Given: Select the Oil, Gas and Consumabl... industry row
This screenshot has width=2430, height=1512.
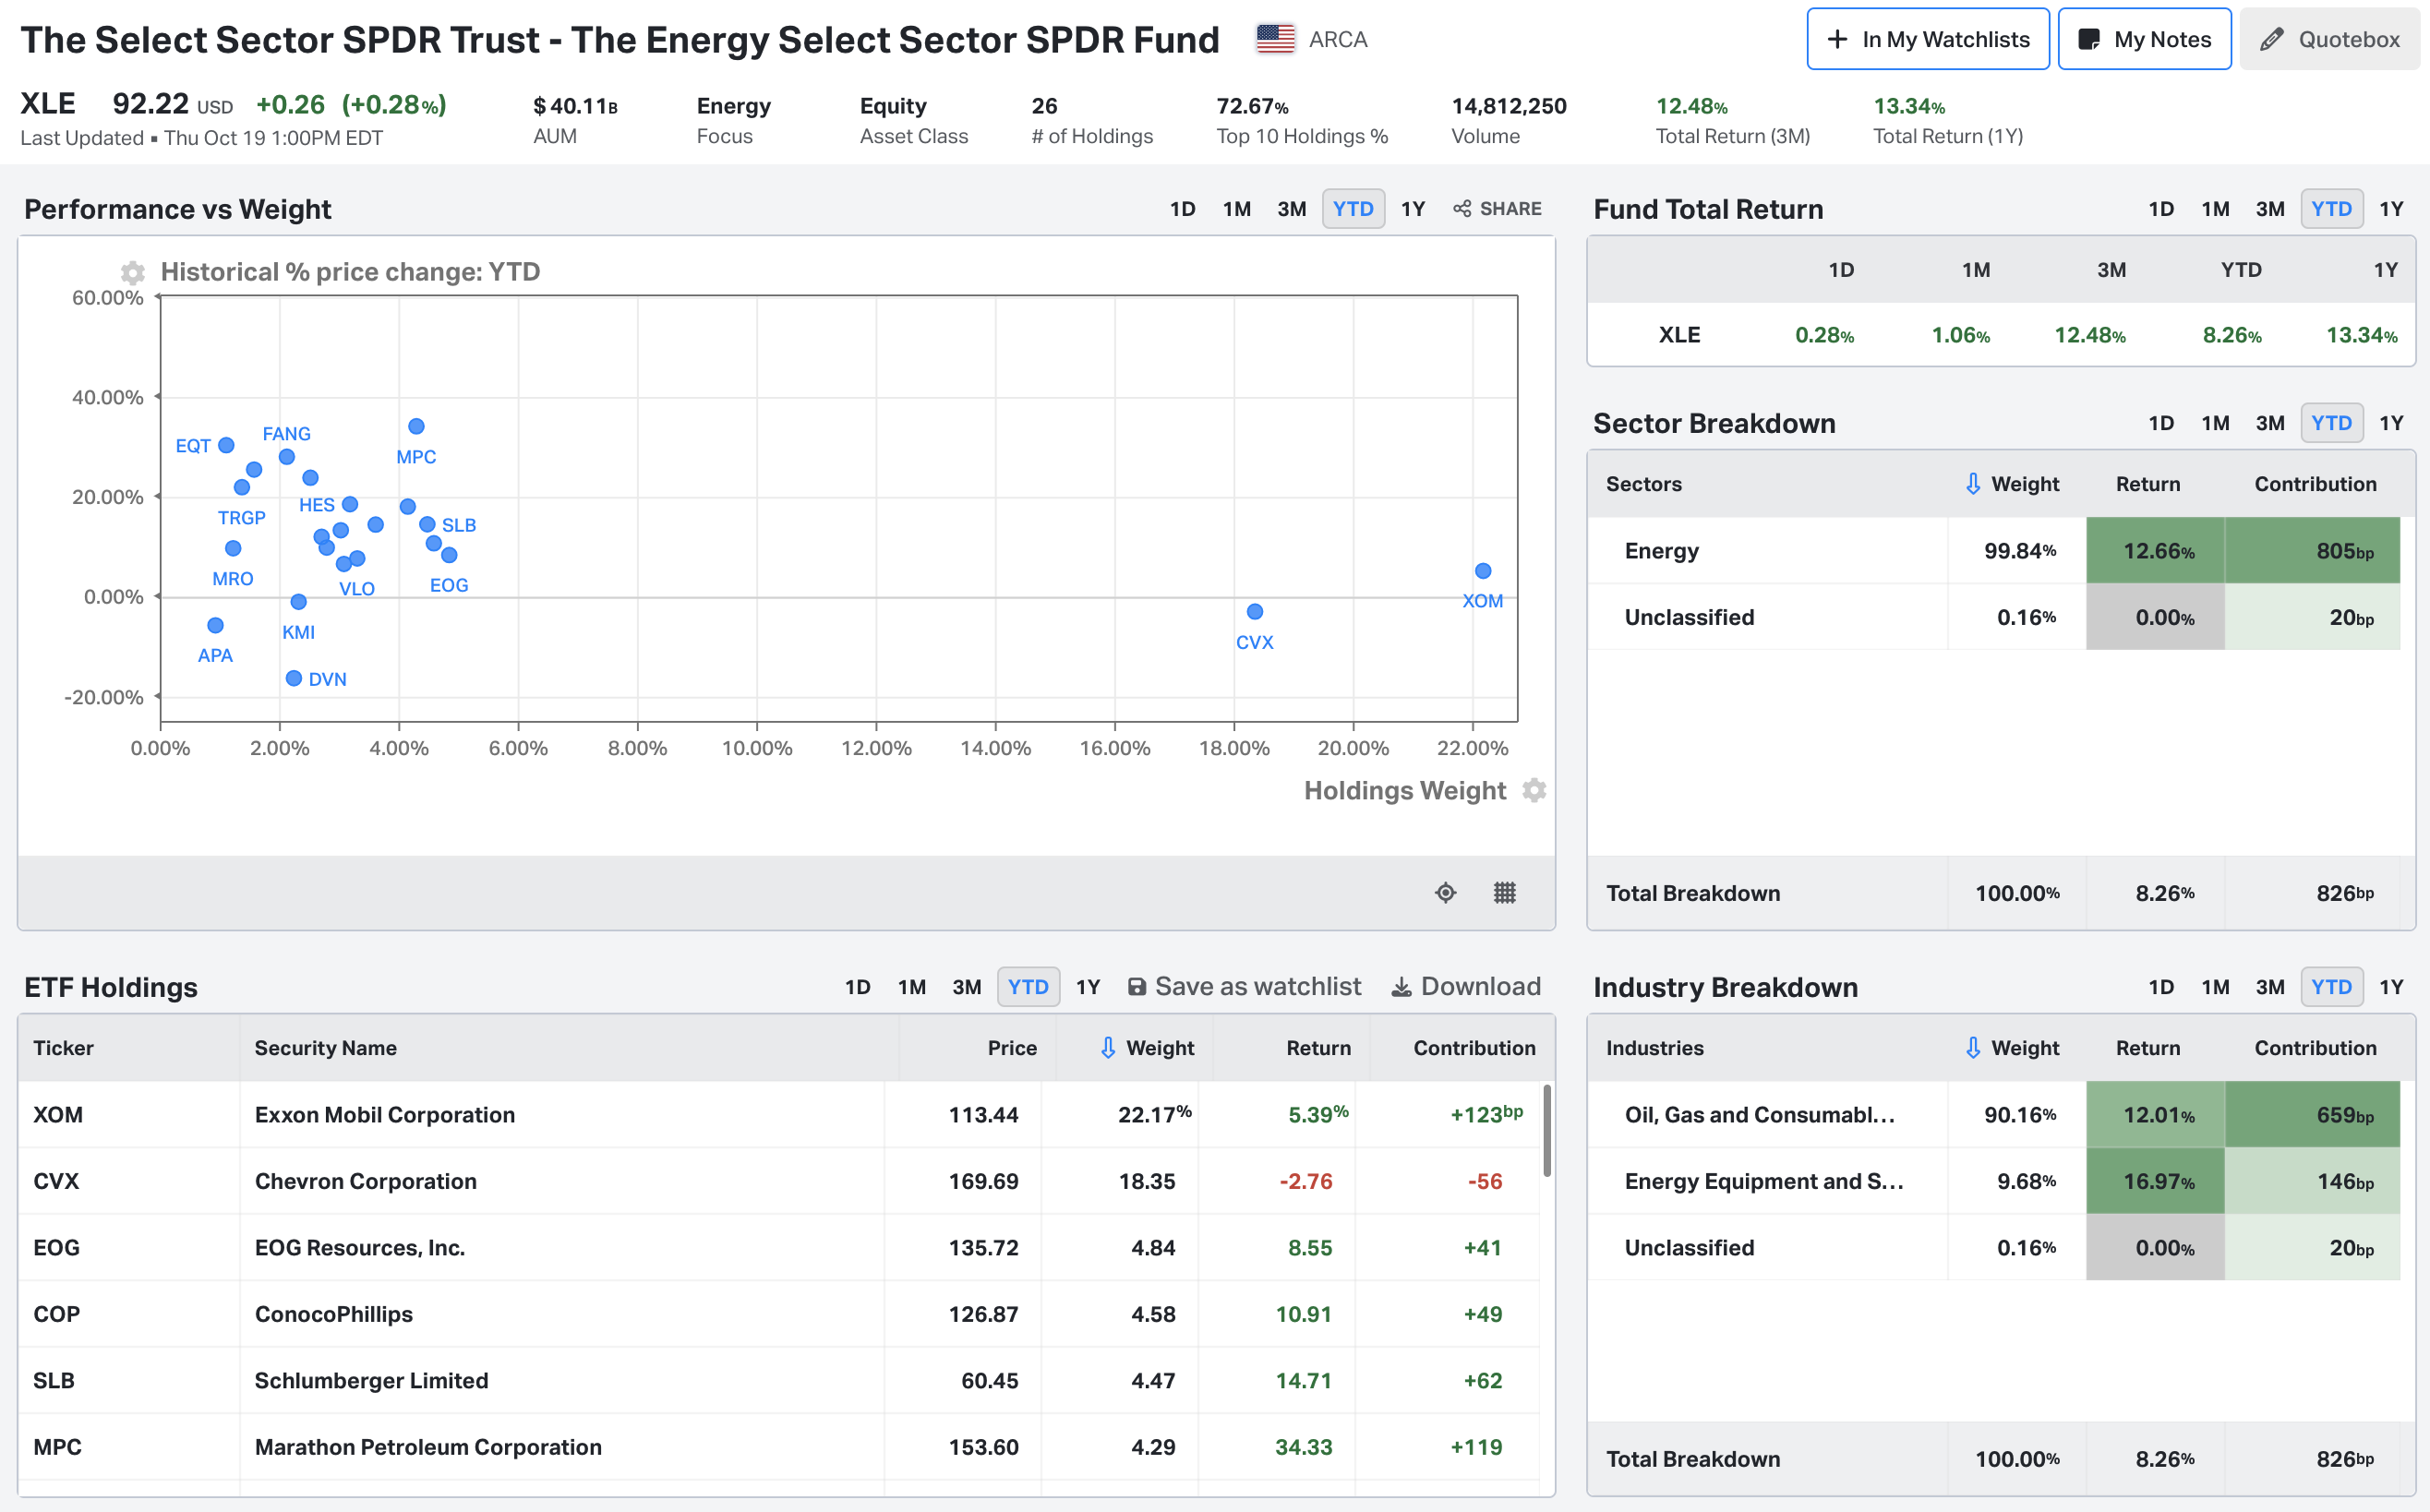Looking at the screenshot, I should click(x=1994, y=1114).
